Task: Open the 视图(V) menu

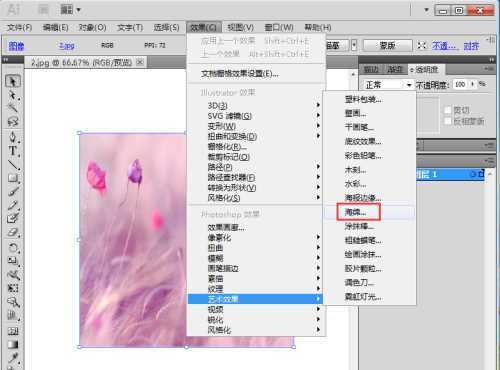Action: tap(241, 27)
